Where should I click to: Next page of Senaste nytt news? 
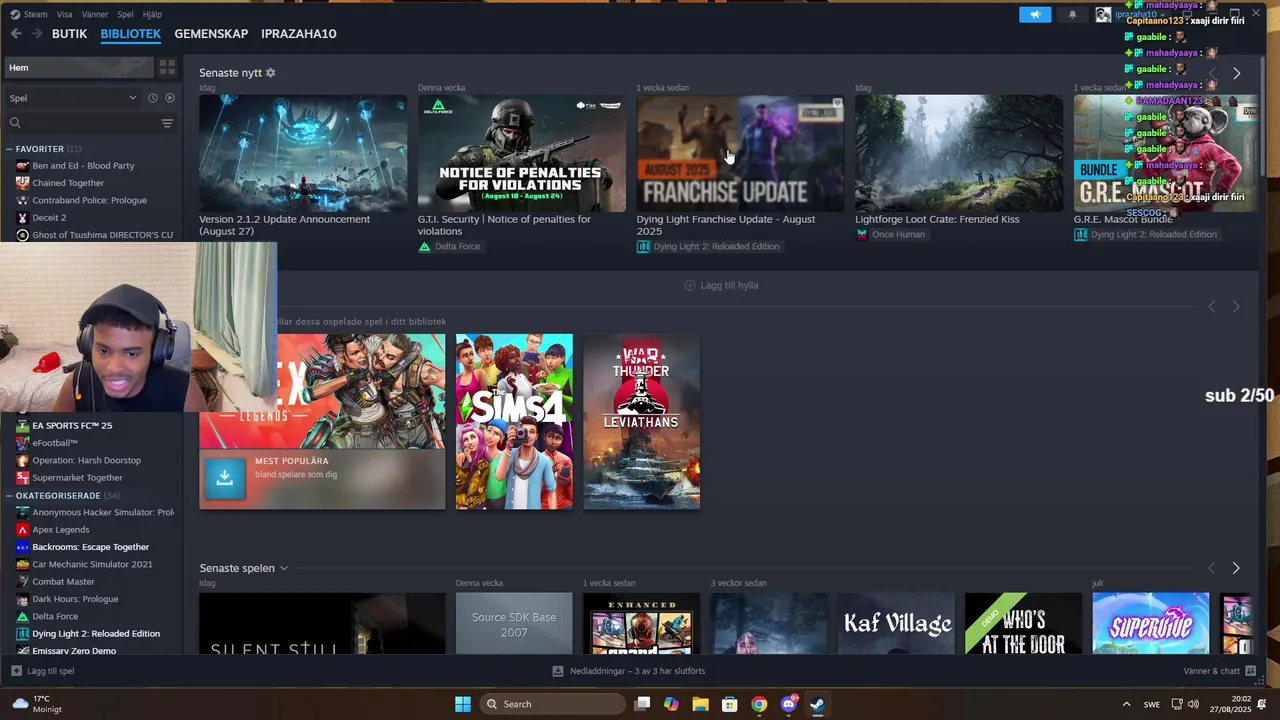click(1236, 73)
